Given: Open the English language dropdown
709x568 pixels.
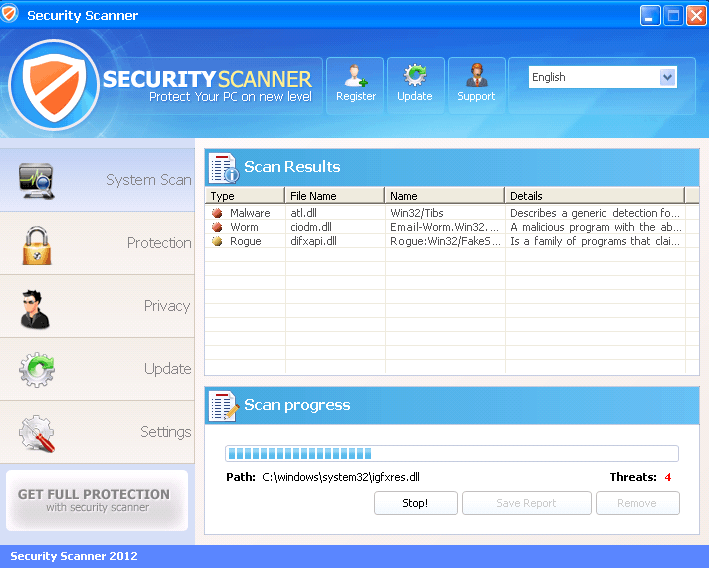Looking at the screenshot, I should (602, 77).
